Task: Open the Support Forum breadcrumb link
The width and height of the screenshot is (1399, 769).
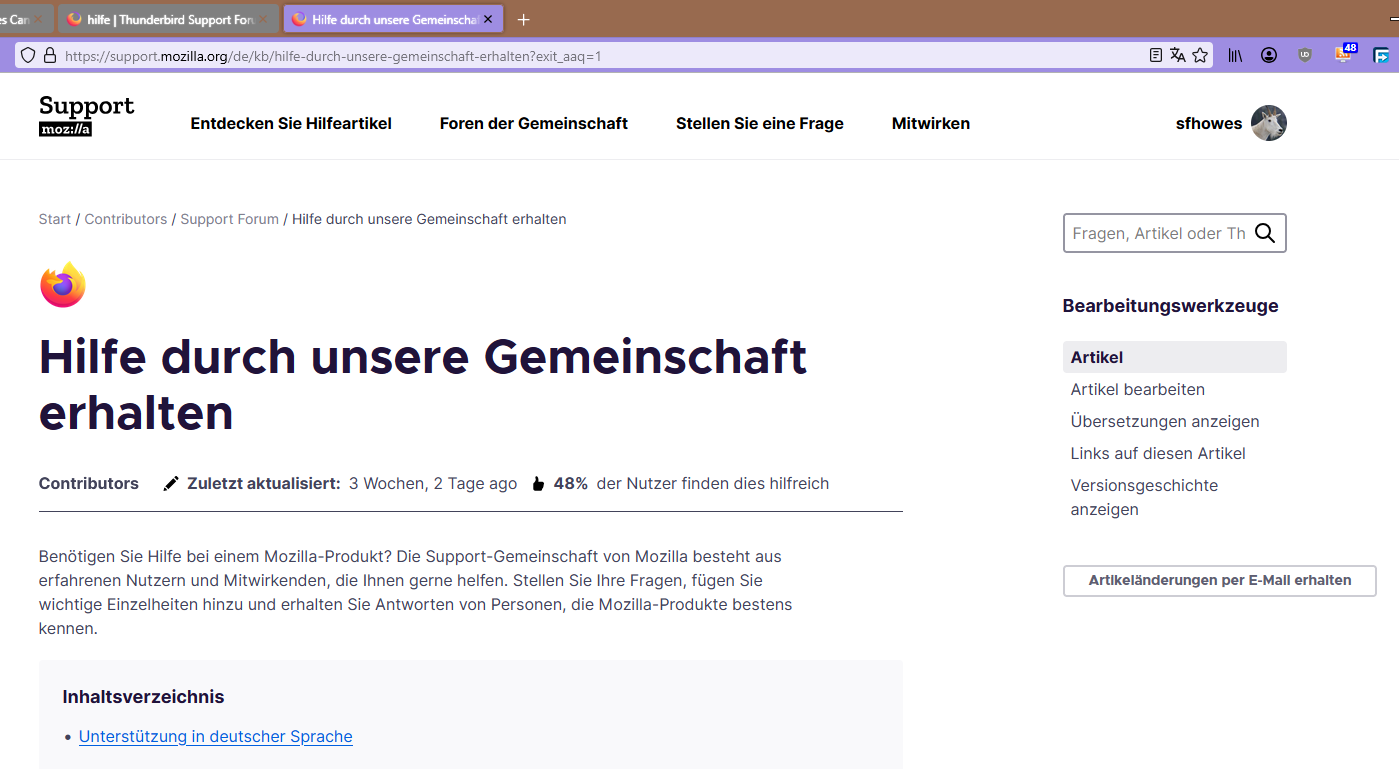Action: [x=230, y=219]
